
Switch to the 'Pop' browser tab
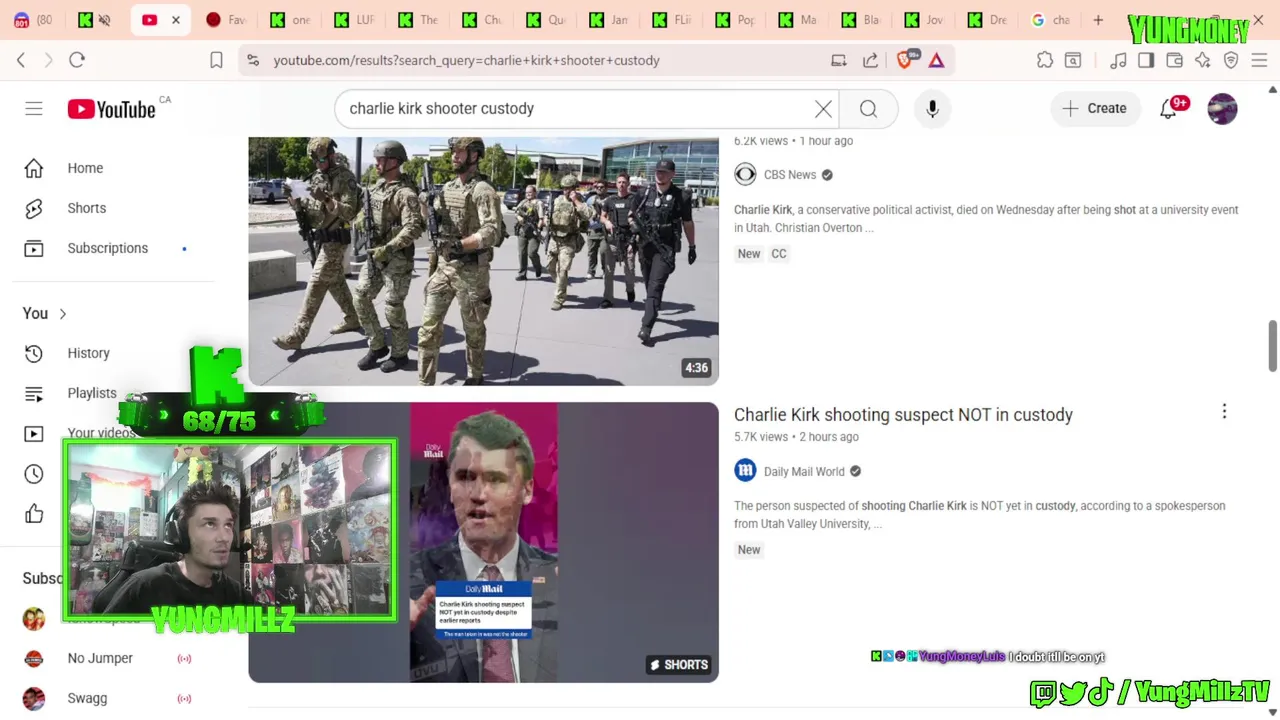(x=734, y=20)
